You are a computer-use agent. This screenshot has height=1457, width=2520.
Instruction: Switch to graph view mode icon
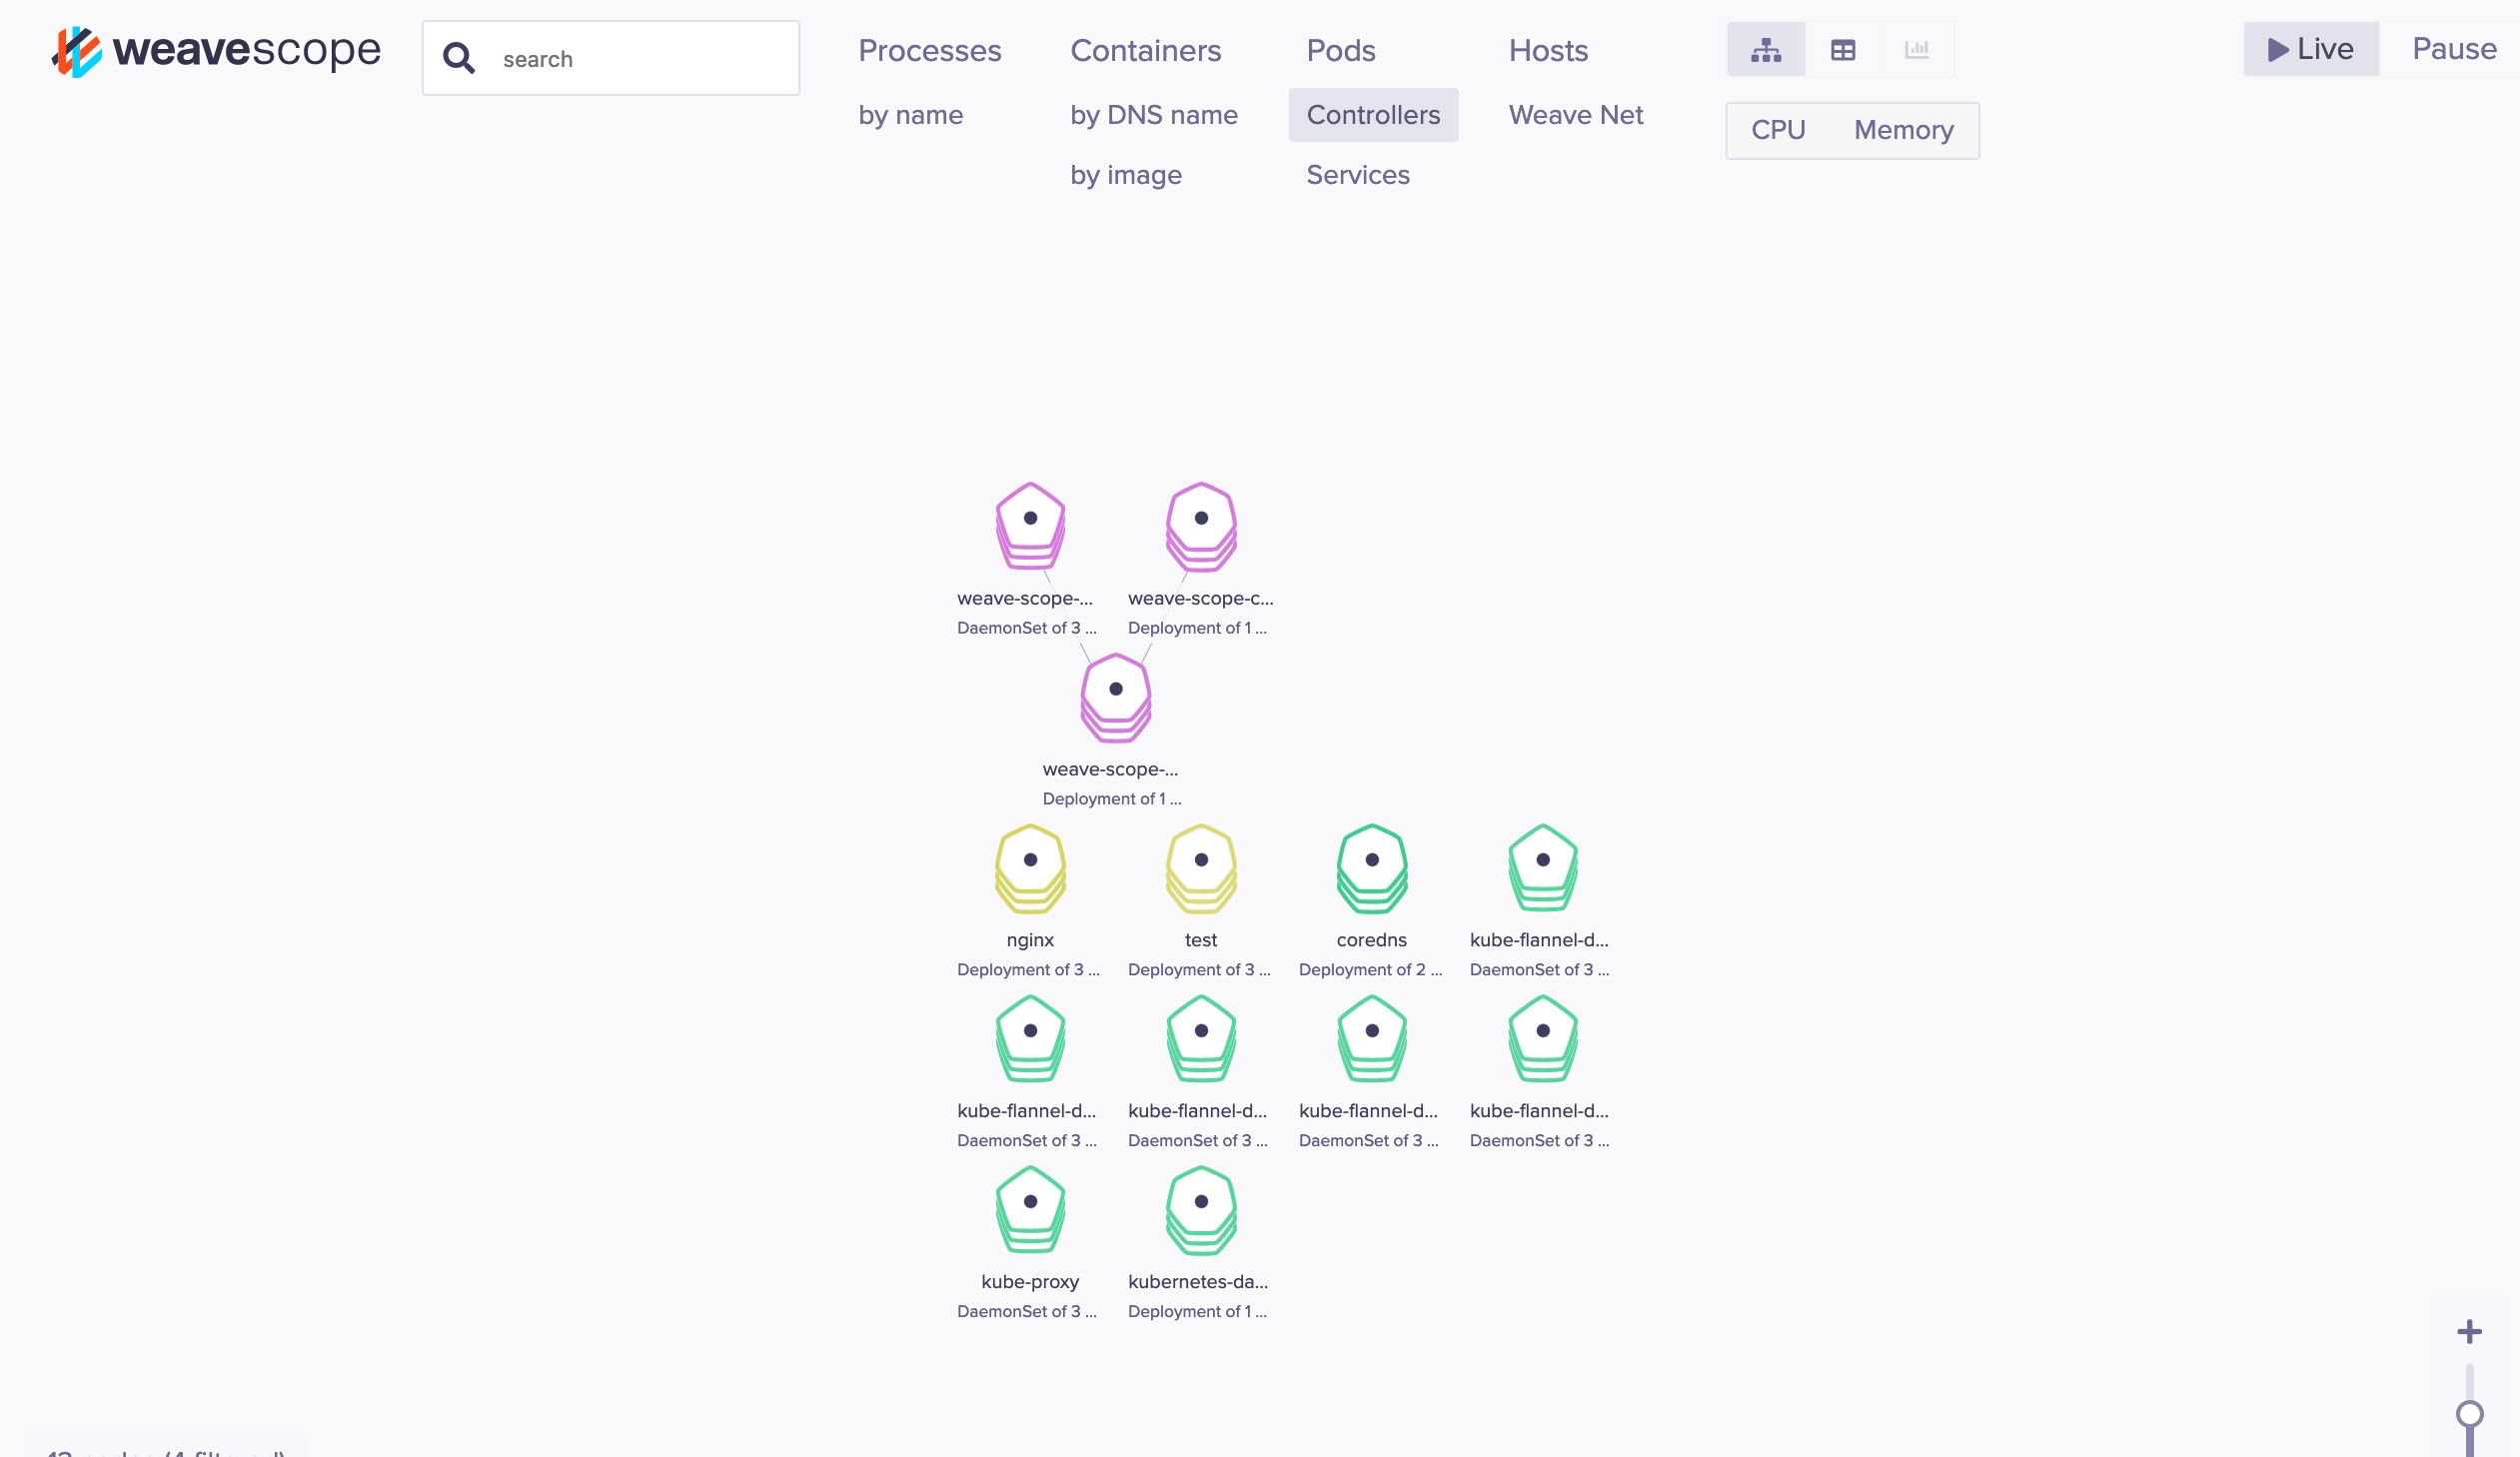(1766, 50)
